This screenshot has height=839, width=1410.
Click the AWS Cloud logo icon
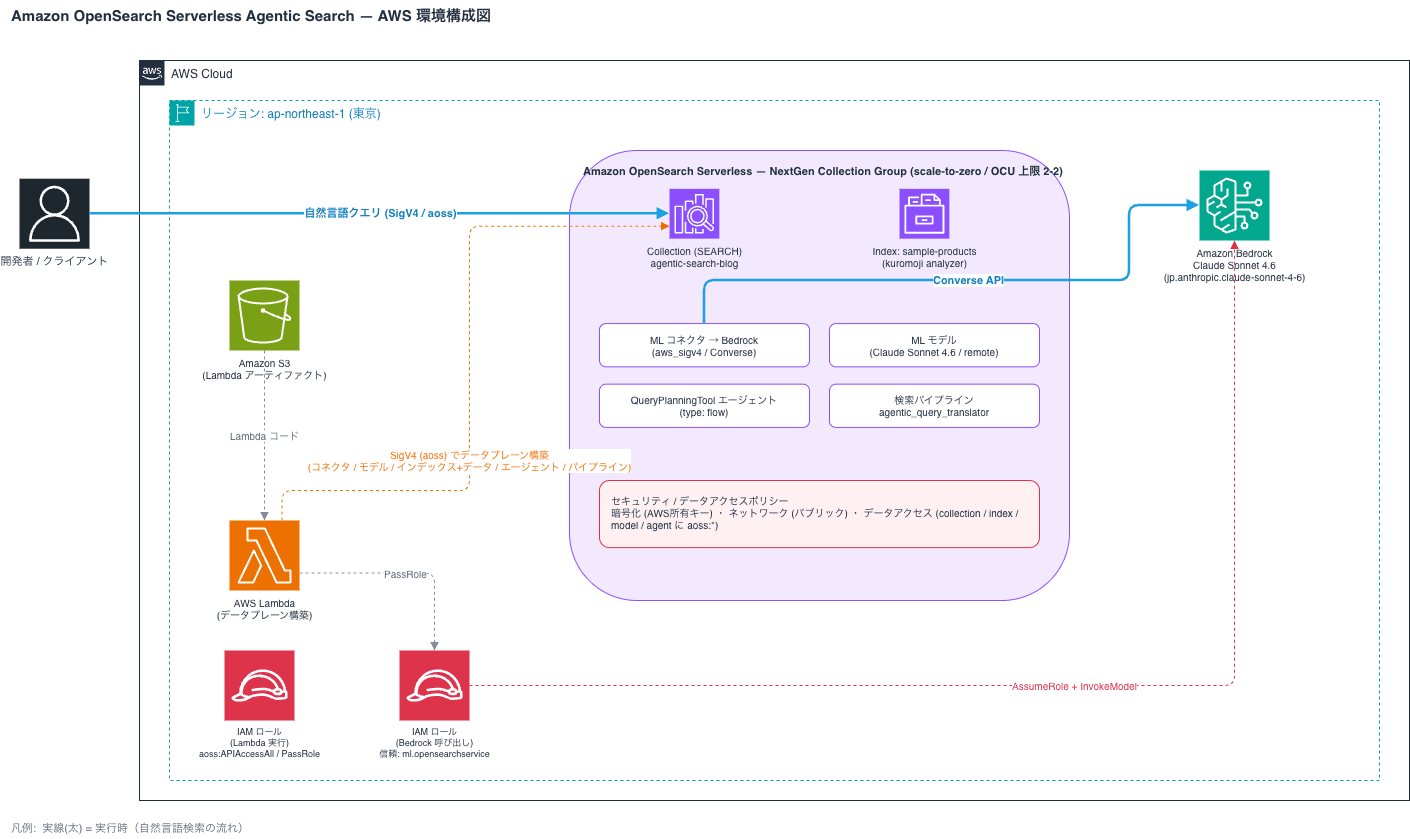pos(152,73)
